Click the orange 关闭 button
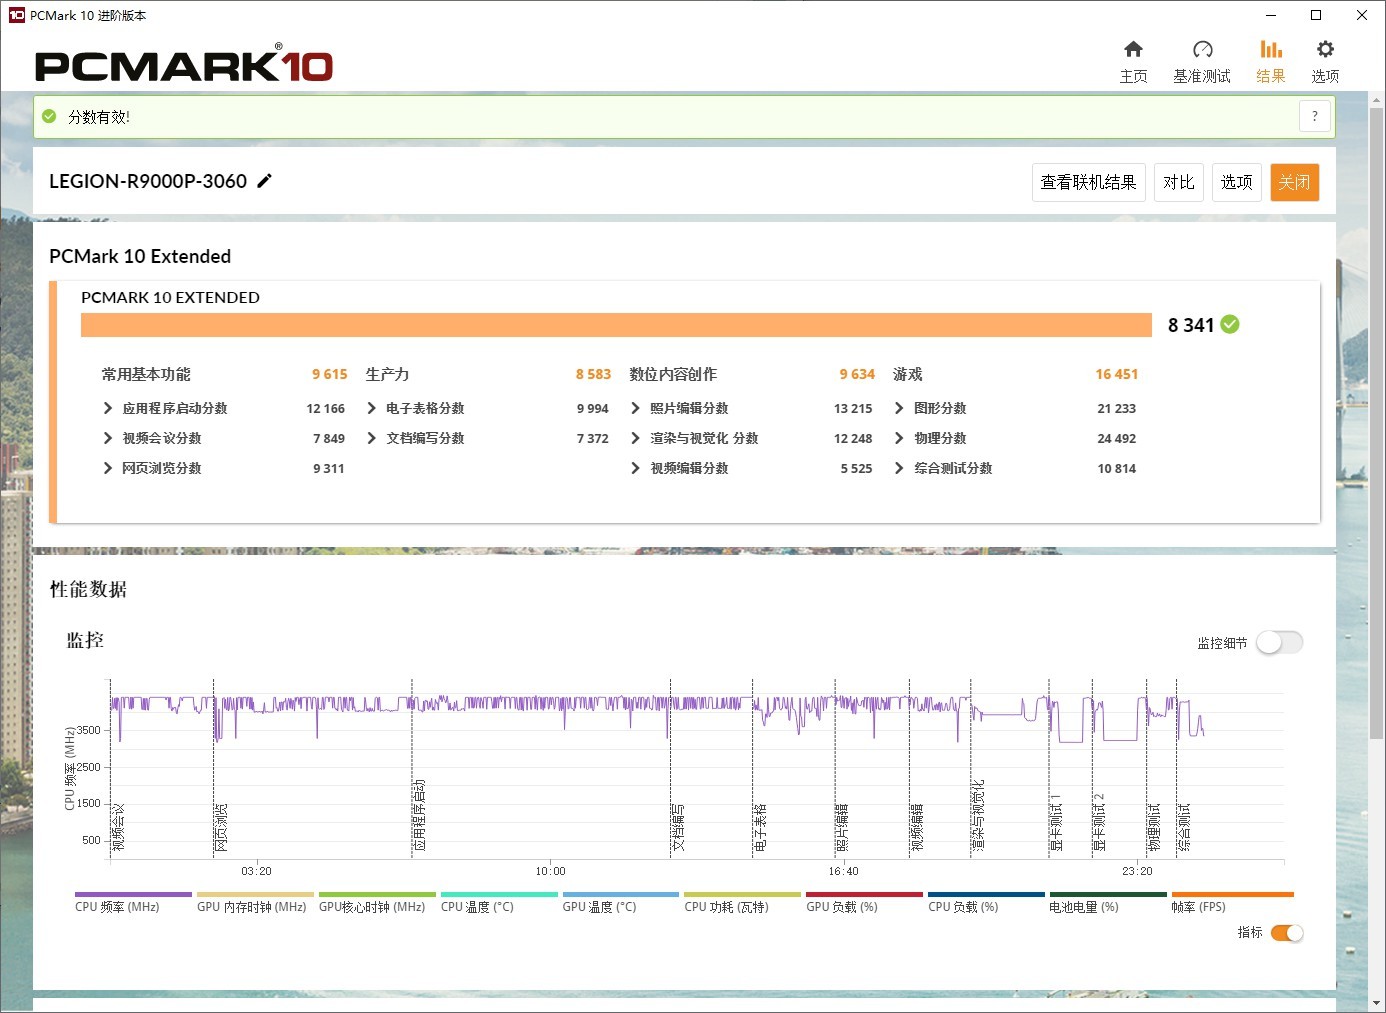 tap(1295, 182)
